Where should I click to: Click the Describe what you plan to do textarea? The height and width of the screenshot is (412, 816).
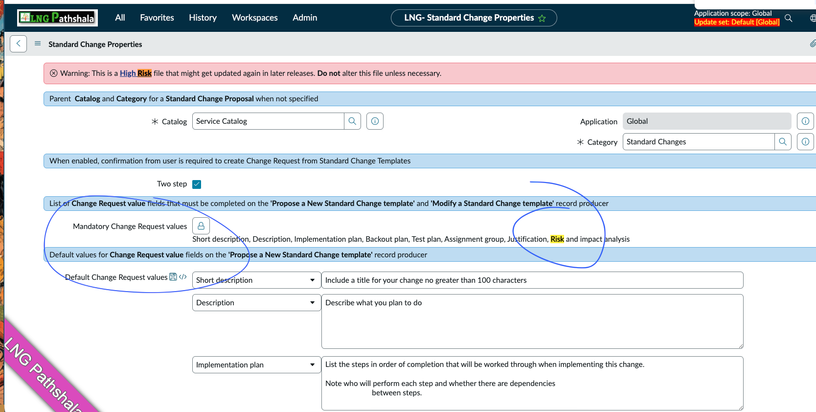(x=532, y=321)
